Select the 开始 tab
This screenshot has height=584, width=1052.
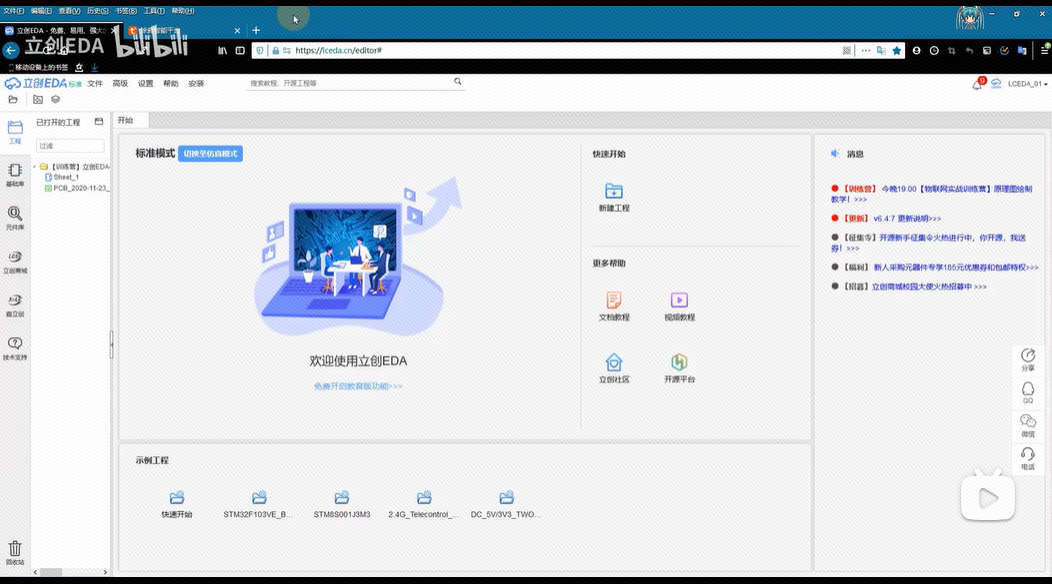coord(130,120)
